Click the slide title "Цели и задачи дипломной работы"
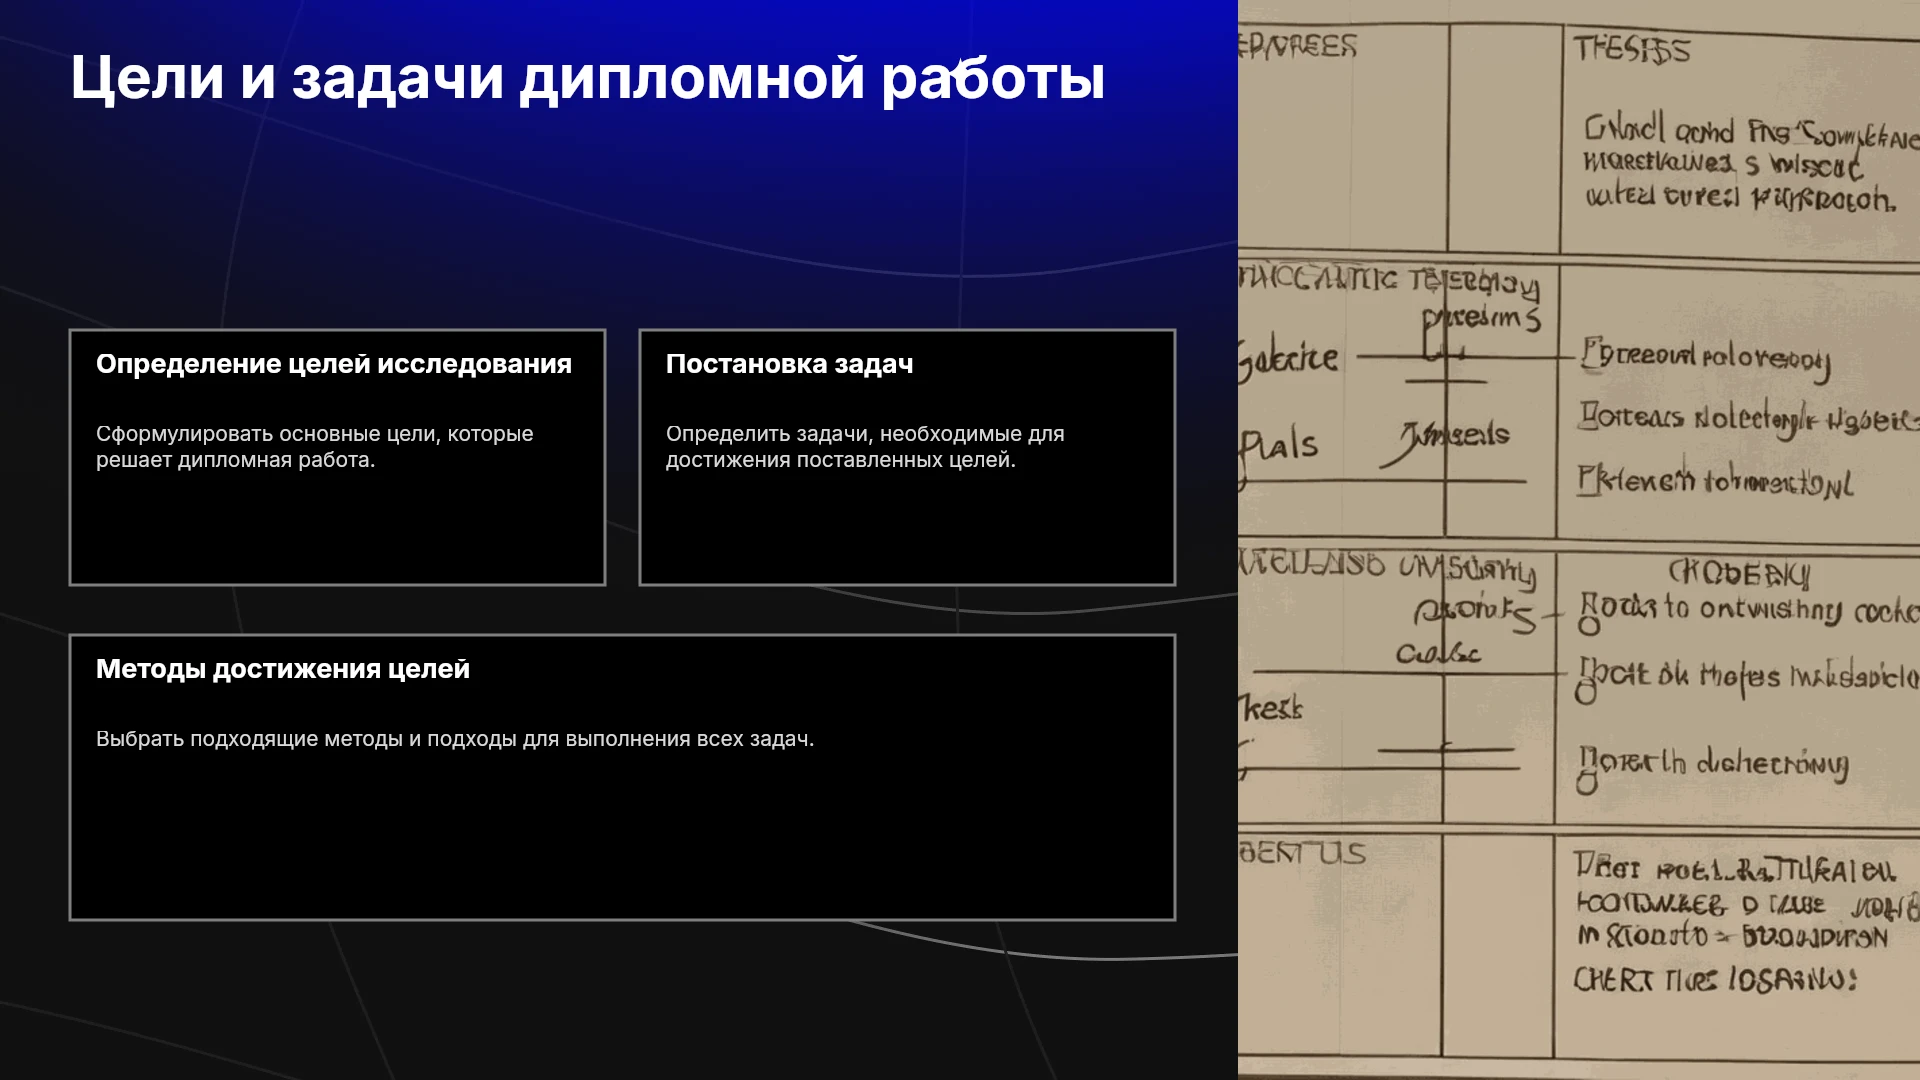 click(x=587, y=78)
